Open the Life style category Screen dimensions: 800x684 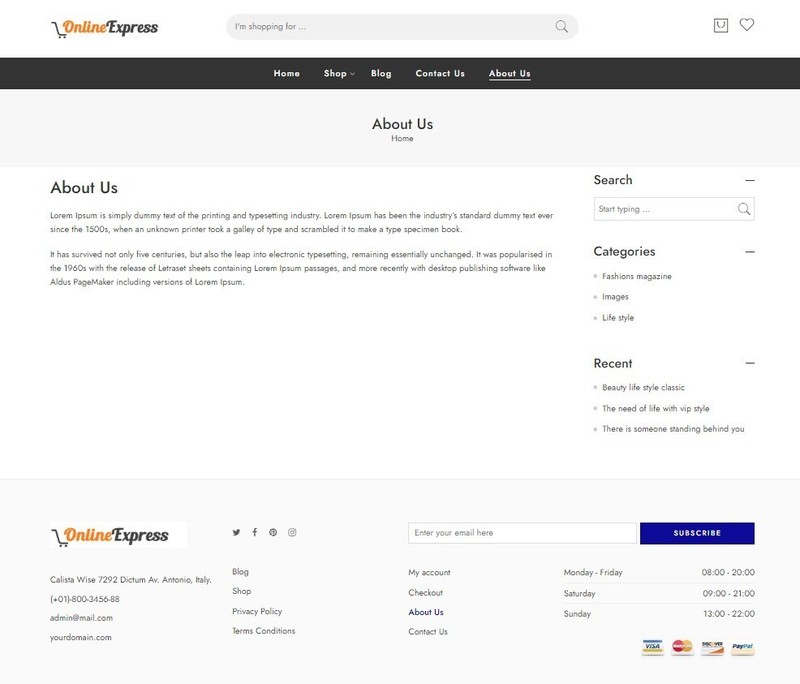618,317
